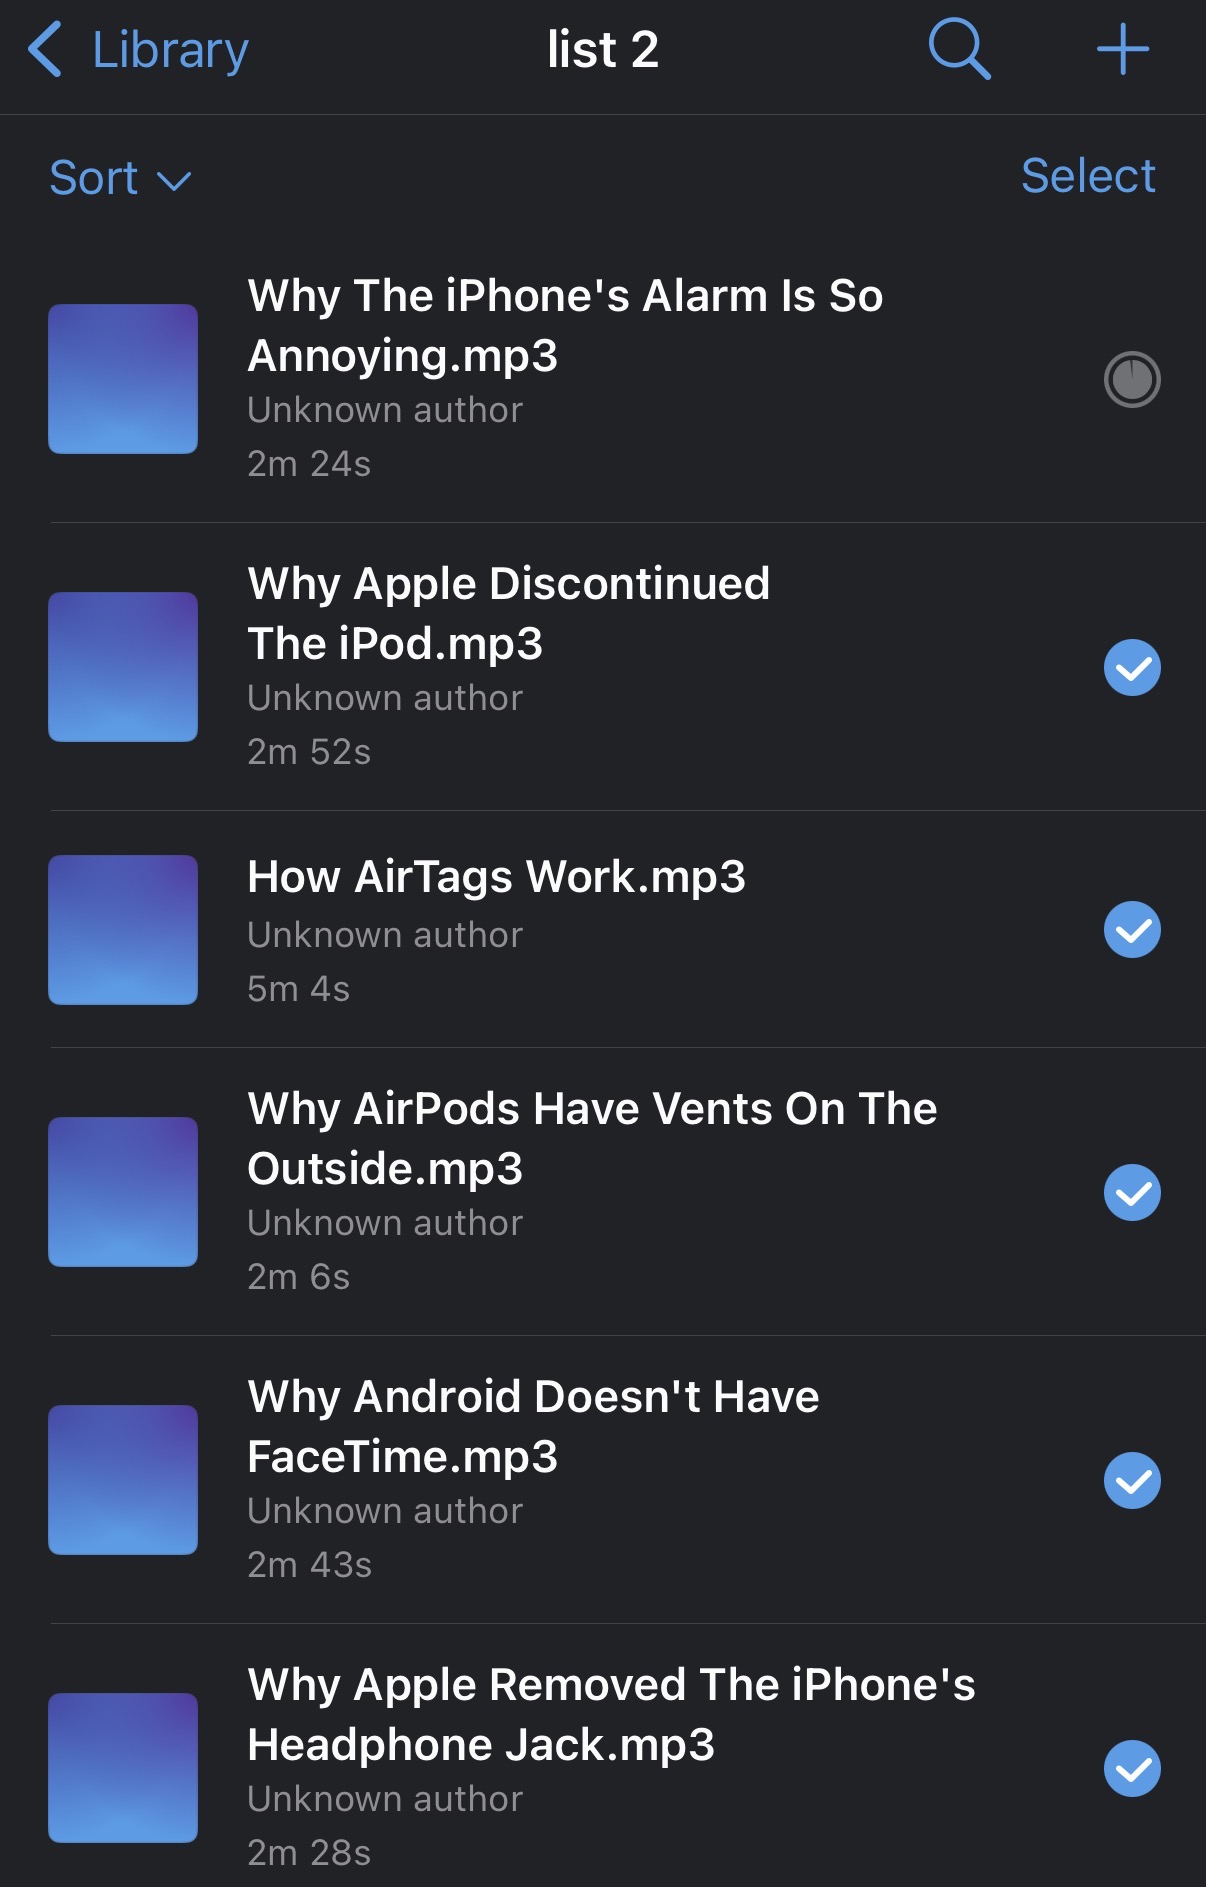
Task: Tap checkmark for How AirTags Work
Action: click(1132, 930)
